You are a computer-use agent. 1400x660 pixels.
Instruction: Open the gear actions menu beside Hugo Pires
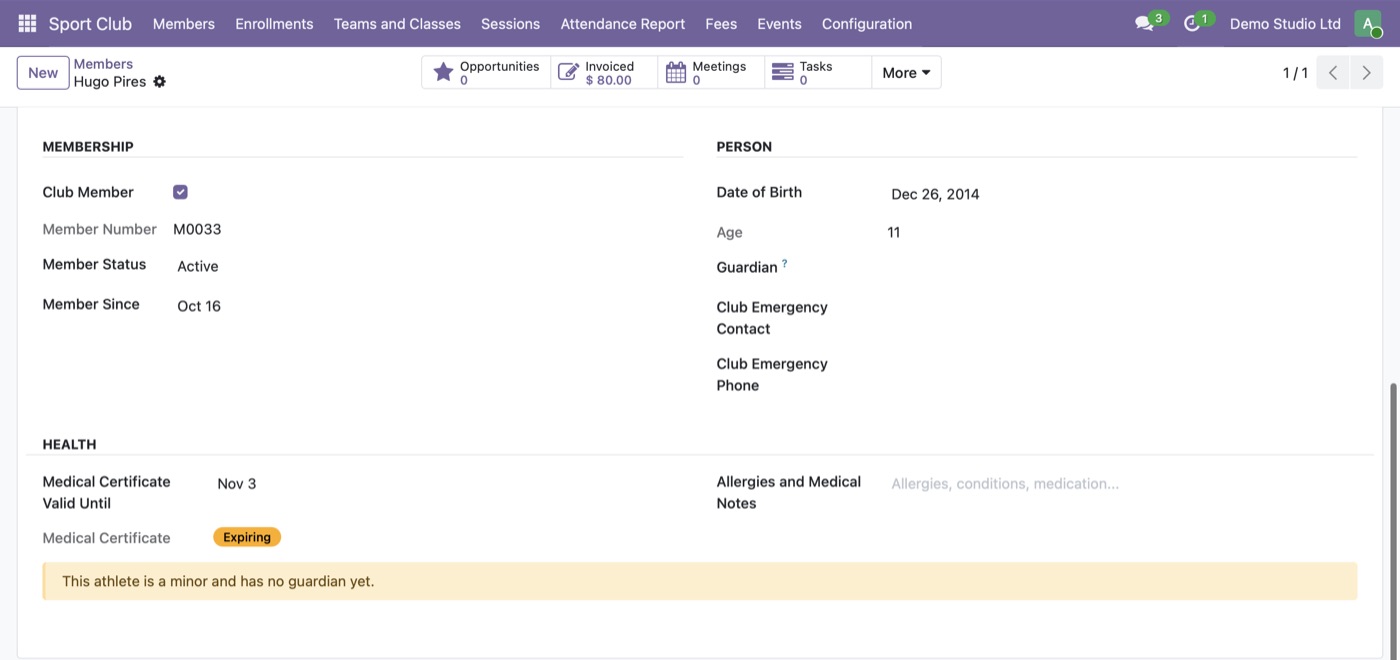pyautogui.click(x=160, y=82)
